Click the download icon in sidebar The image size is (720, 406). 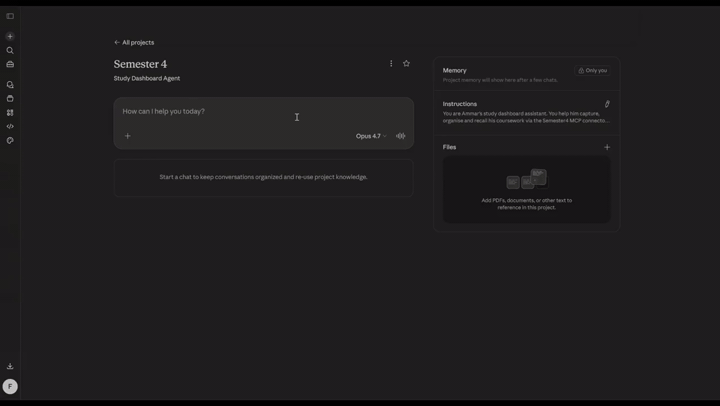coord(10,366)
